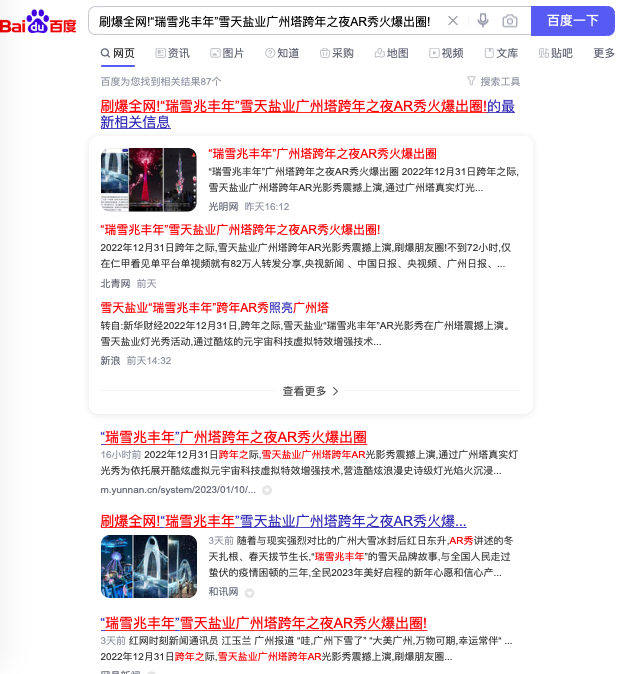The height and width of the screenshot is (674, 639).
Task: Switch to the 图片 tab
Action: 227,53
